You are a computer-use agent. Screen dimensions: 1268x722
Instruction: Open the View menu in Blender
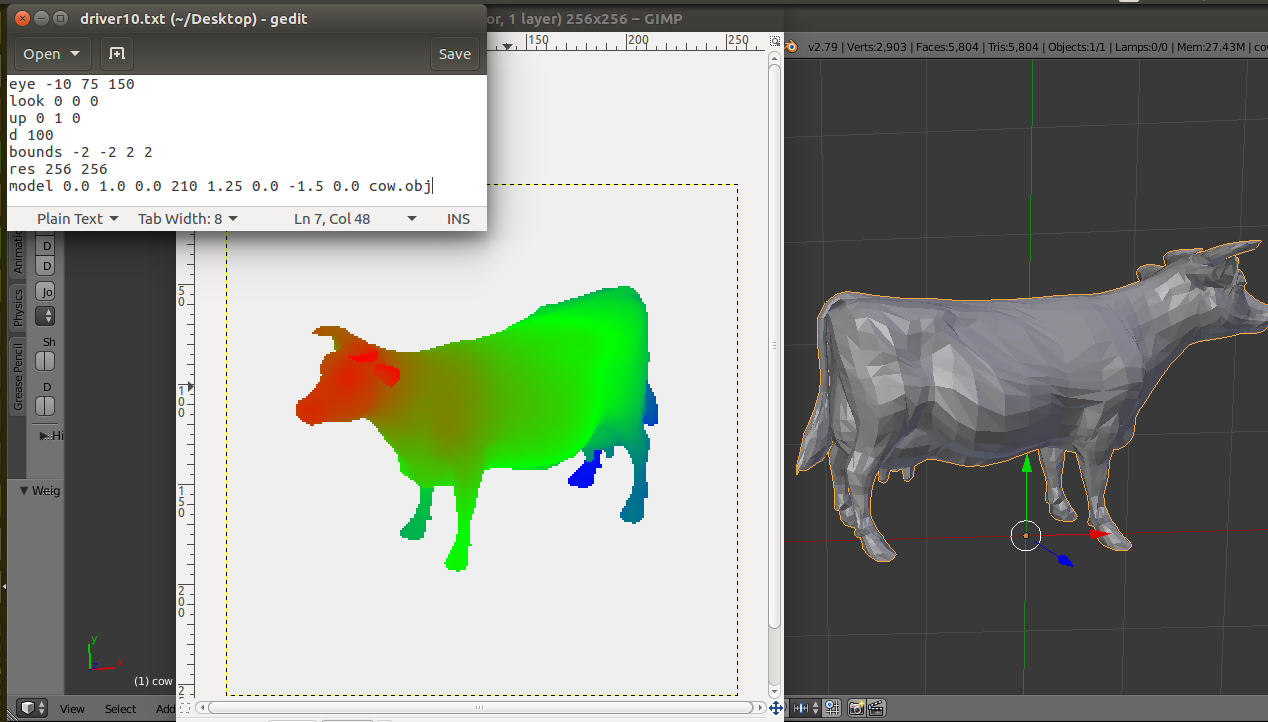72,708
